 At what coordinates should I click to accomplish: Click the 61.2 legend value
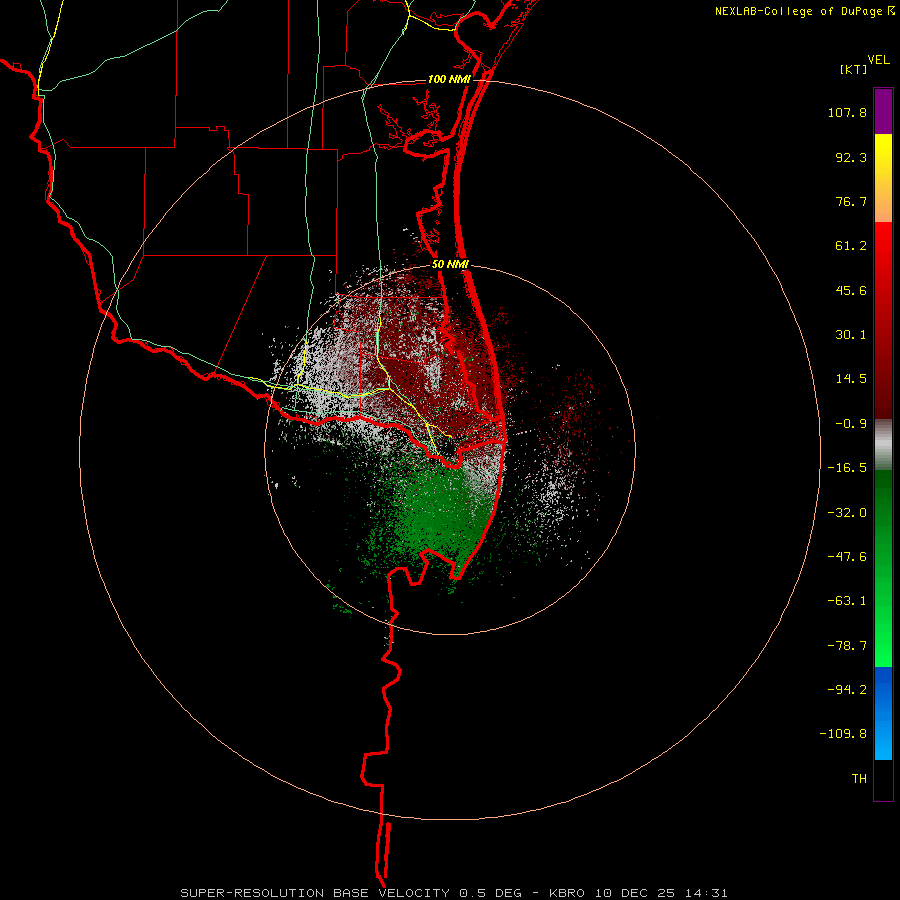[x=851, y=246]
